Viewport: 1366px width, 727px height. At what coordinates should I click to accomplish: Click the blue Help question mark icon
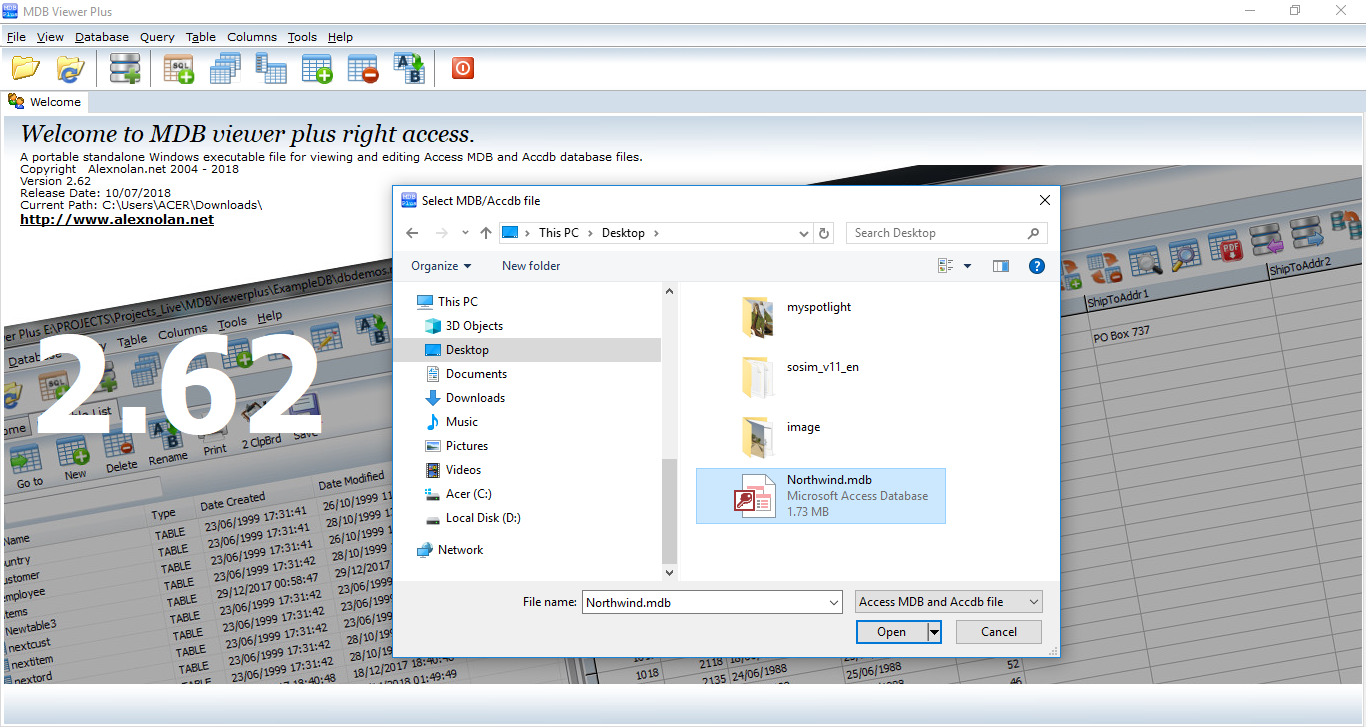pyautogui.click(x=1037, y=266)
